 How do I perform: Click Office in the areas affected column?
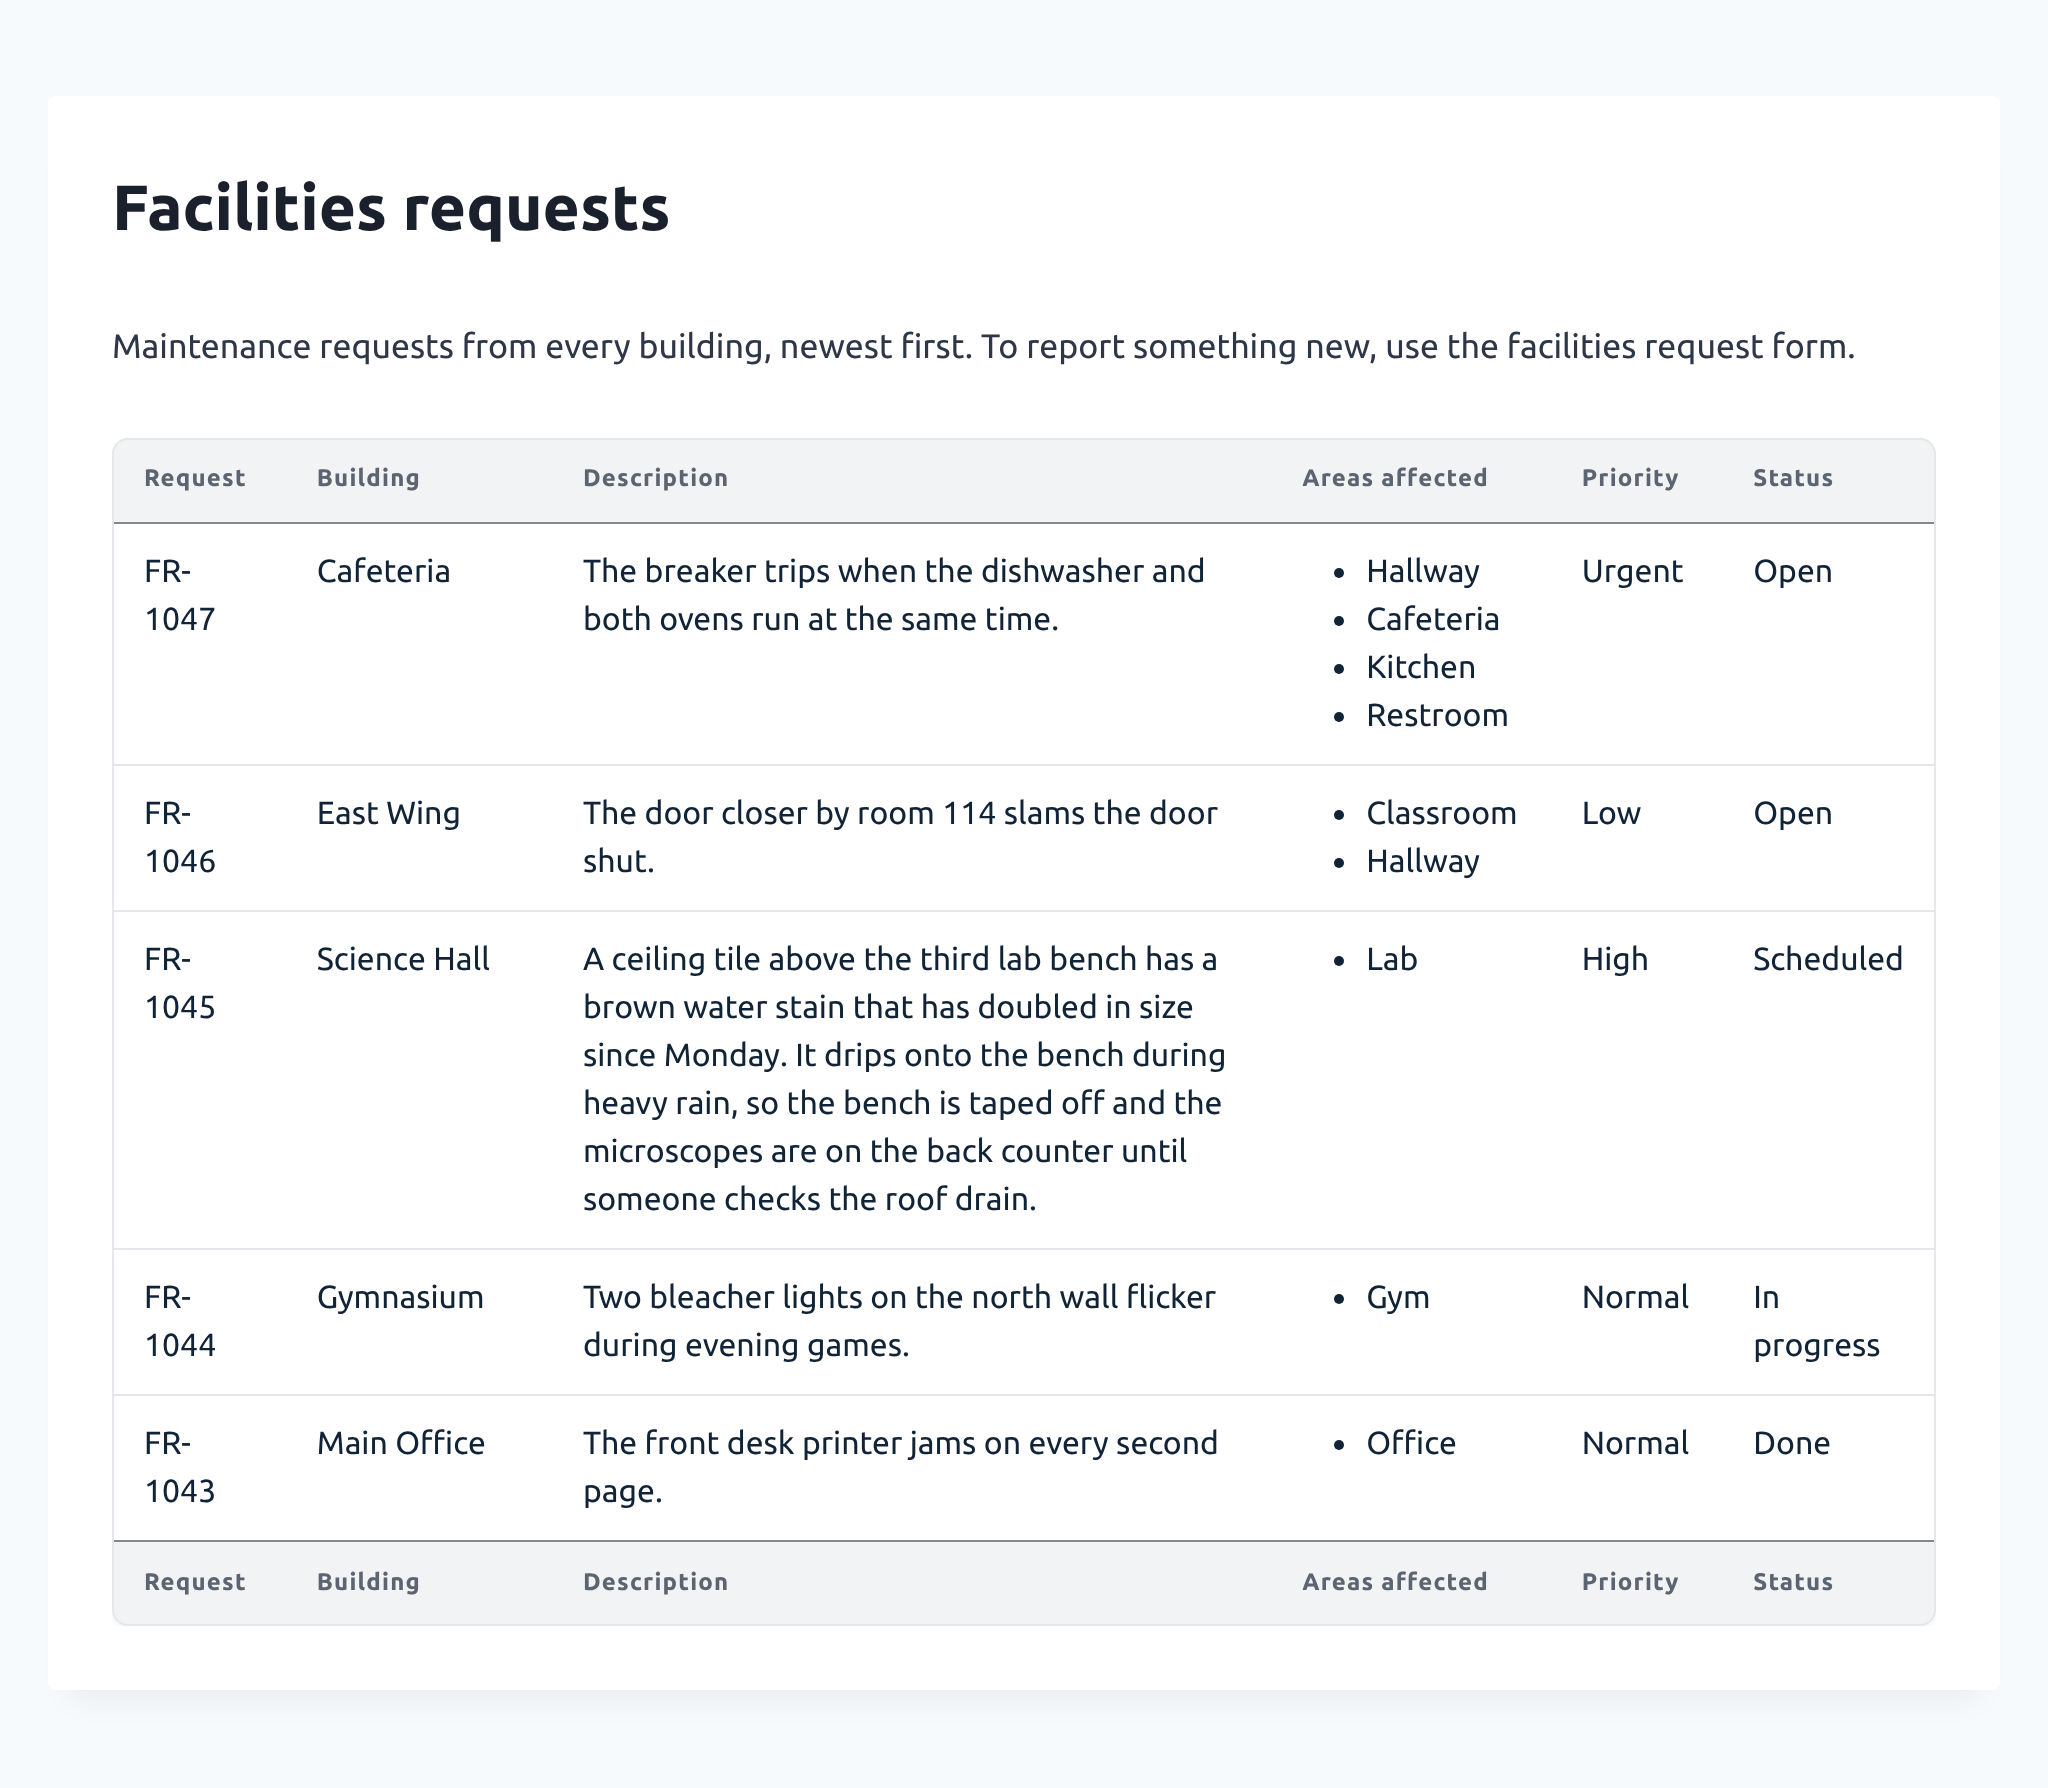pyautogui.click(x=1411, y=1443)
